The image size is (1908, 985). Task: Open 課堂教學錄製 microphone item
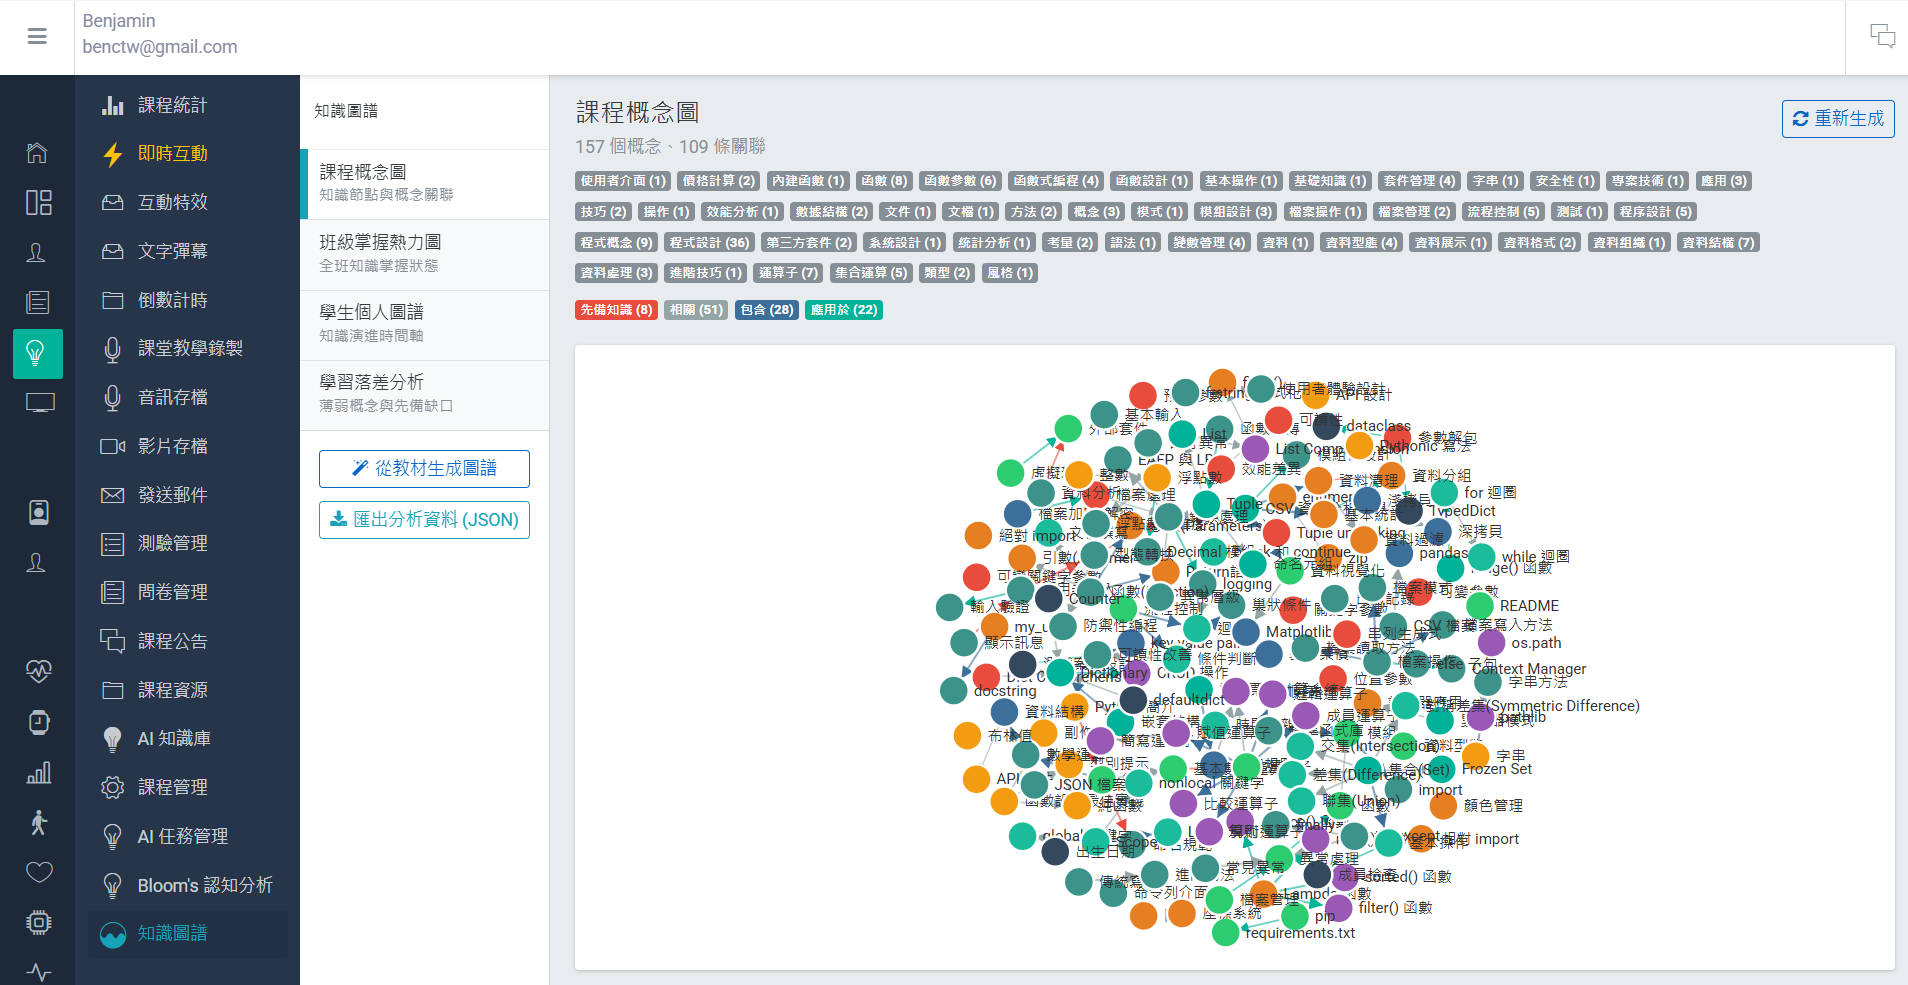(189, 348)
